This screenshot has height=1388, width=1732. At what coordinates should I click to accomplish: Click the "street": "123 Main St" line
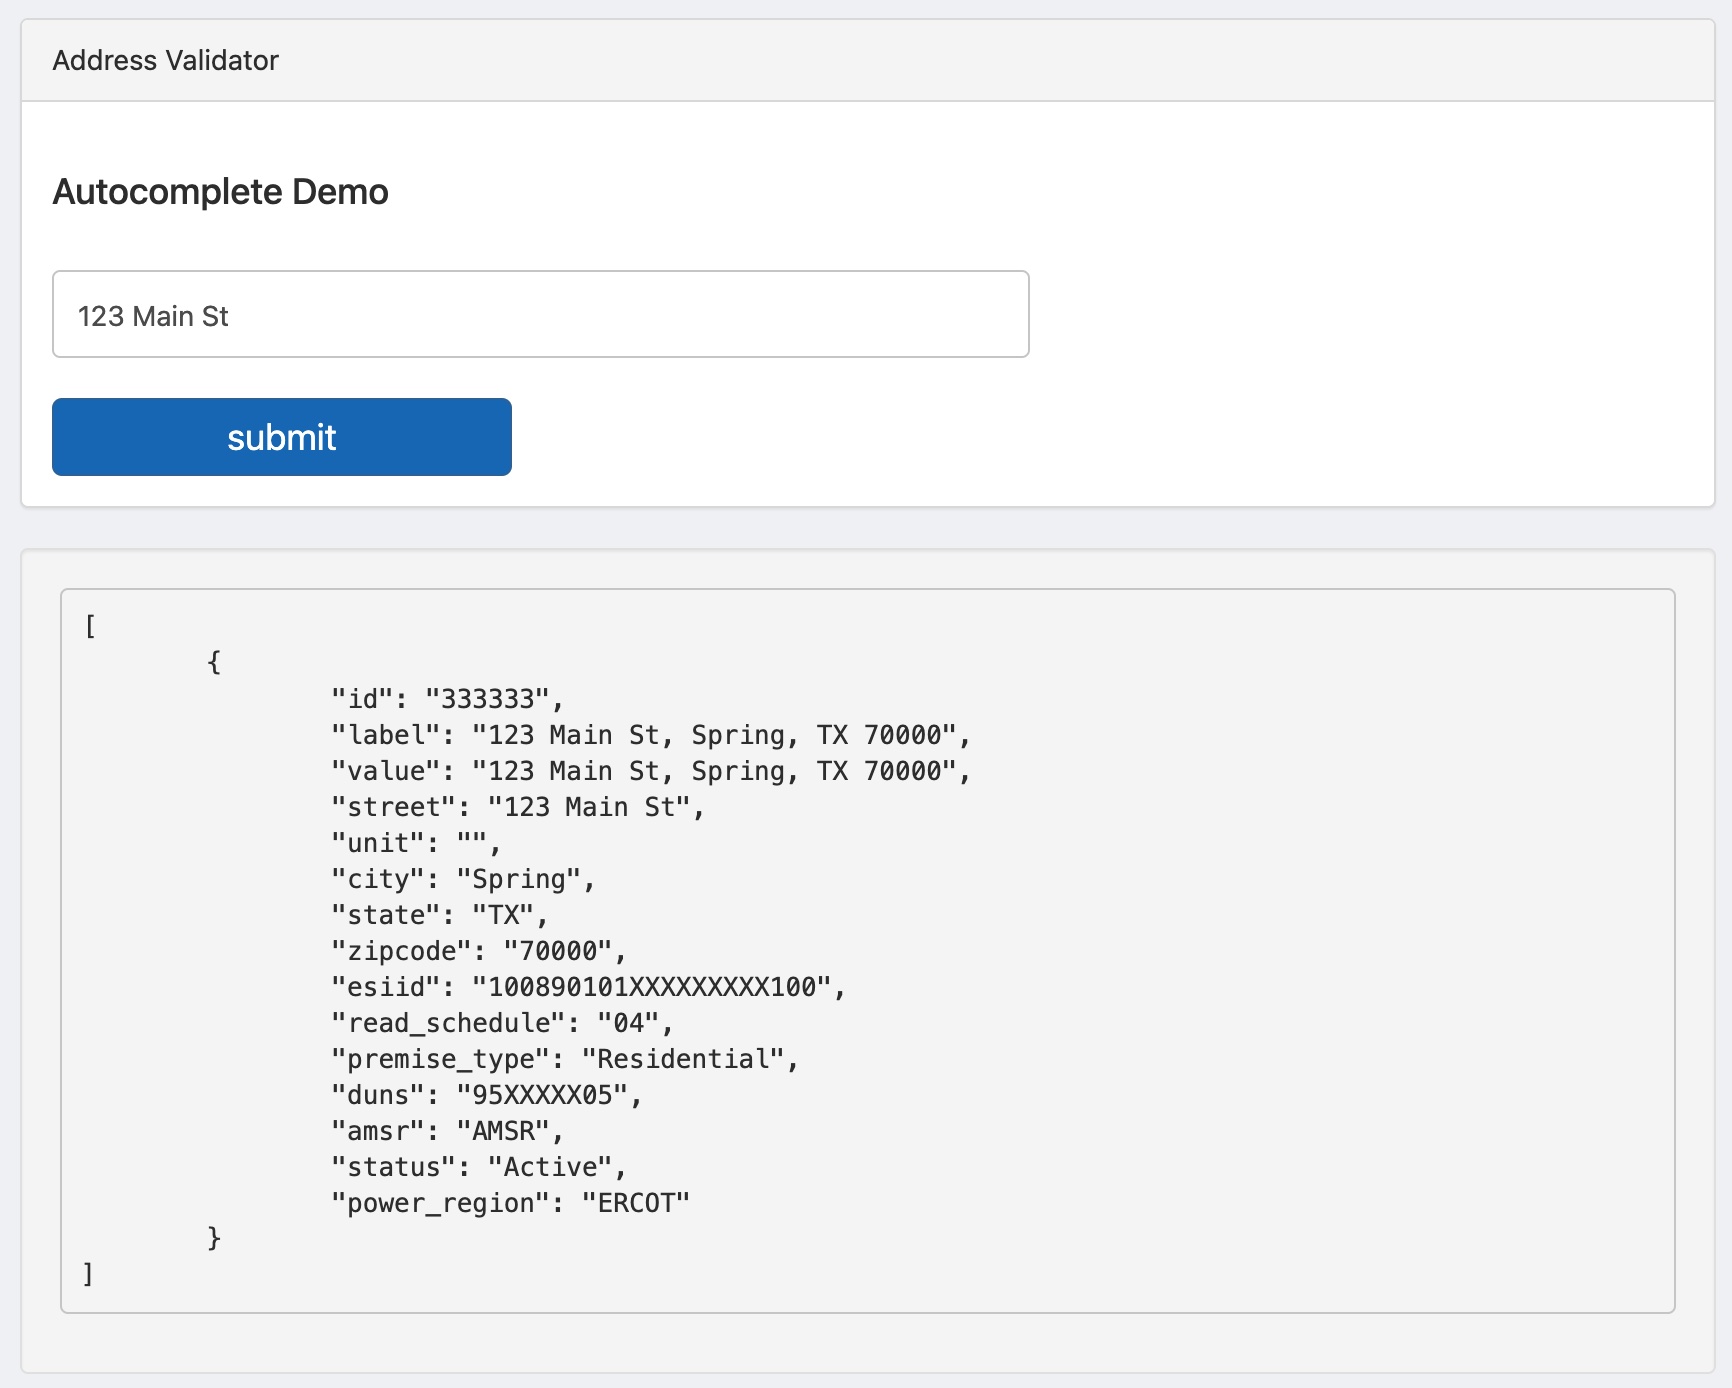[x=517, y=807]
